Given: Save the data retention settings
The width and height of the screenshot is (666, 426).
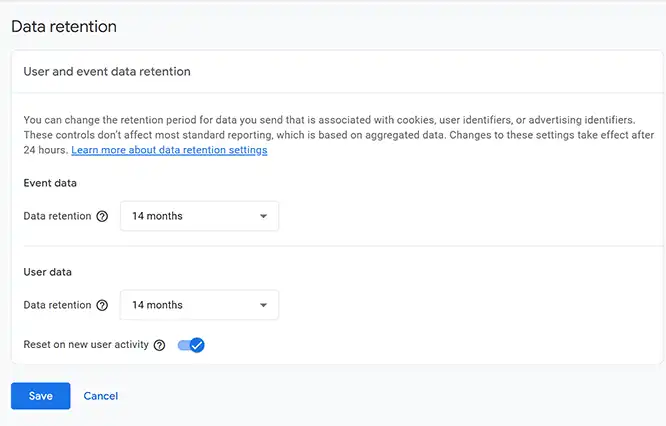Looking at the screenshot, I should [41, 396].
